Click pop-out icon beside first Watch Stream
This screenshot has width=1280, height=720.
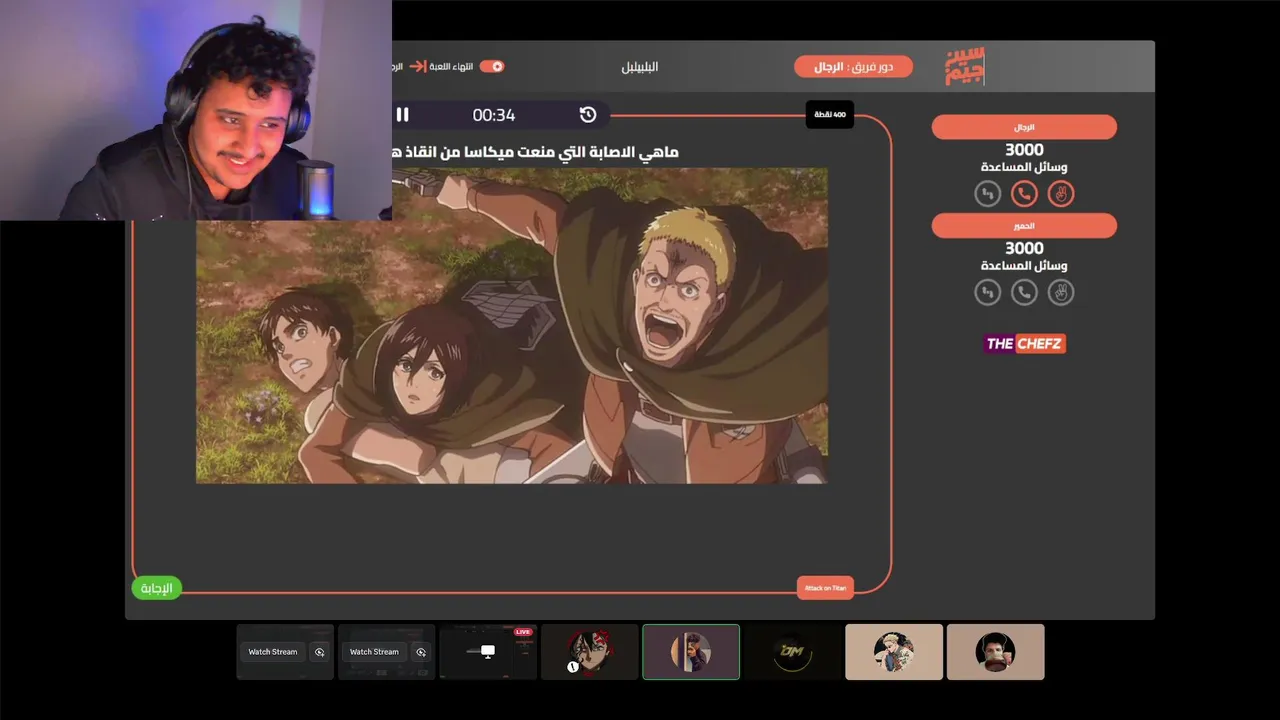point(320,652)
